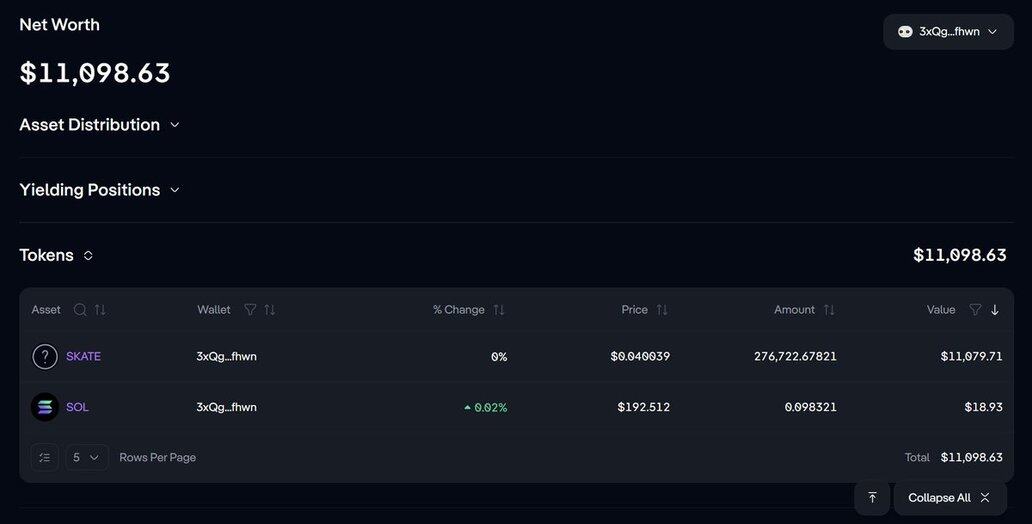
Task: Open the Wallet column filter
Action: [250, 310]
